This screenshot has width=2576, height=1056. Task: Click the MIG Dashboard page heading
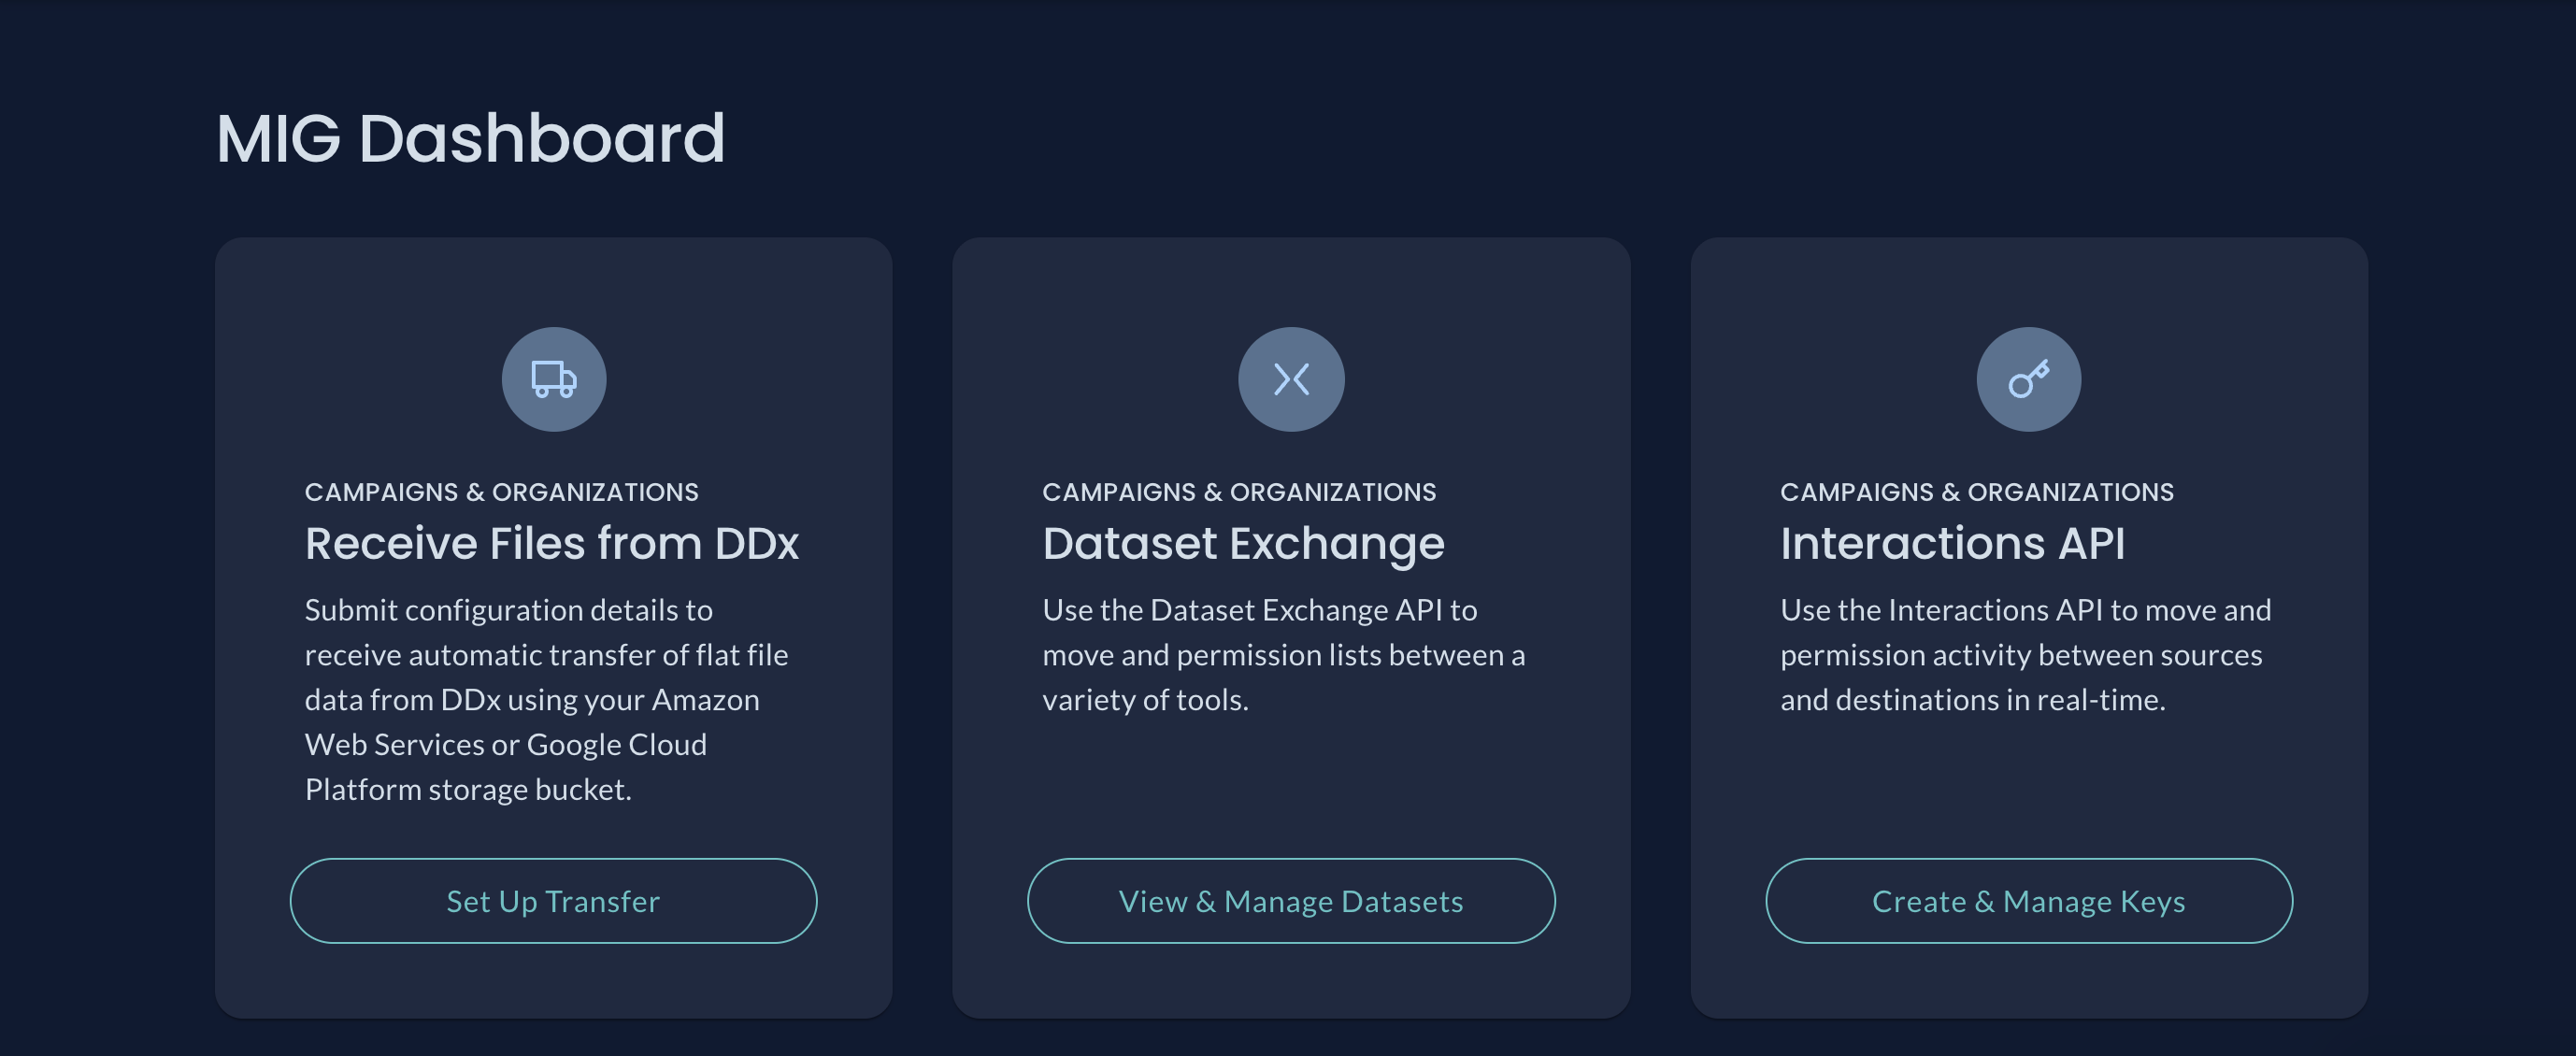(x=470, y=138)
